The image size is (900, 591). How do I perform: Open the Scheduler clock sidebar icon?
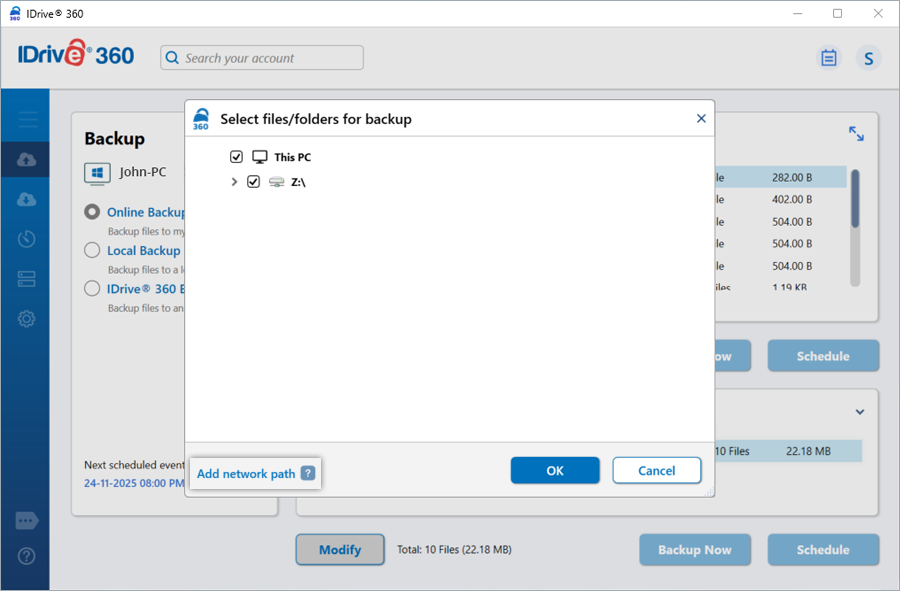pos(26,239)
